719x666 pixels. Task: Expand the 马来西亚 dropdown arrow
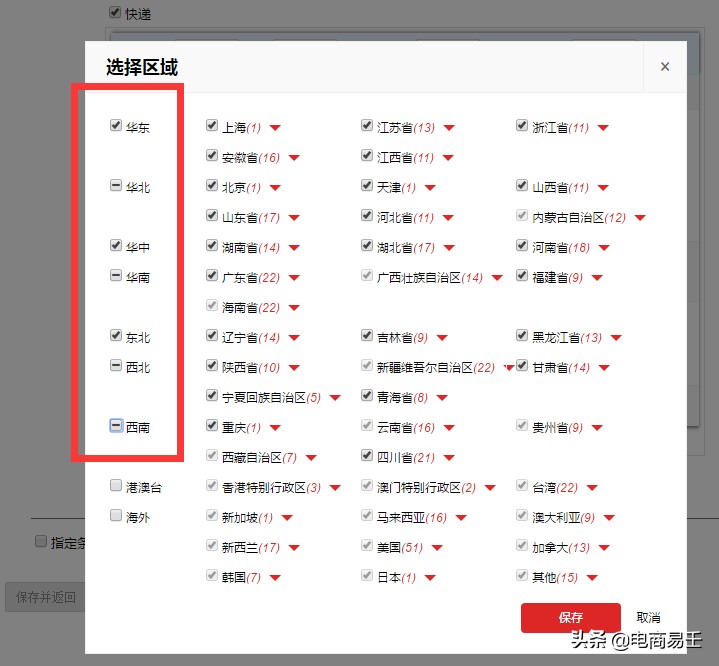tap(461, 518)
